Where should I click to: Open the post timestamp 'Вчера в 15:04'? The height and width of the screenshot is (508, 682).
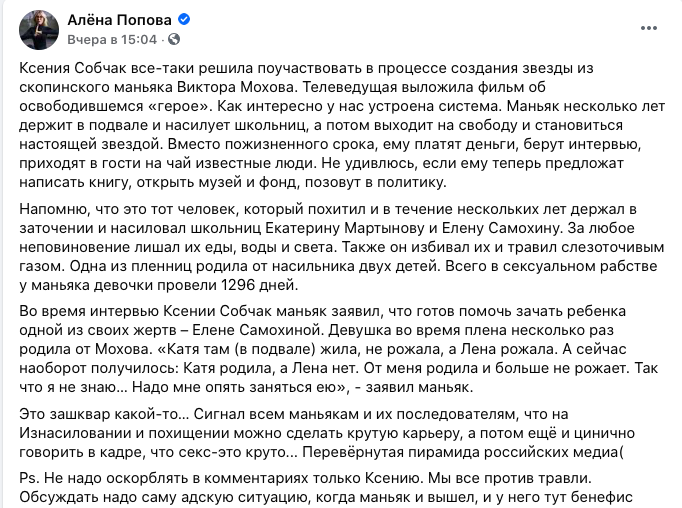(x=110, y=39)
